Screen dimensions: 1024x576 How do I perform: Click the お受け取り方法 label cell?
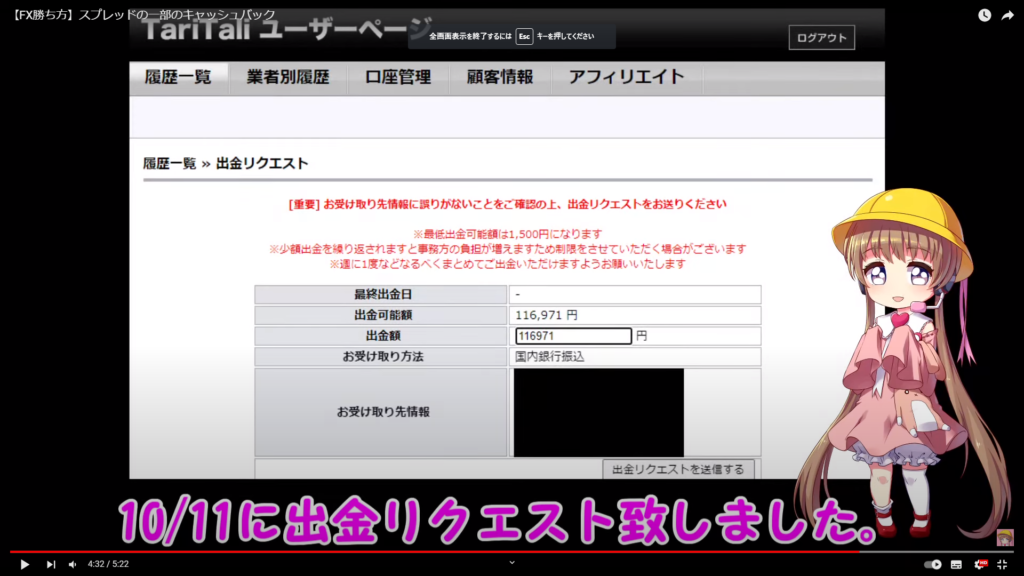pos(381,357)
